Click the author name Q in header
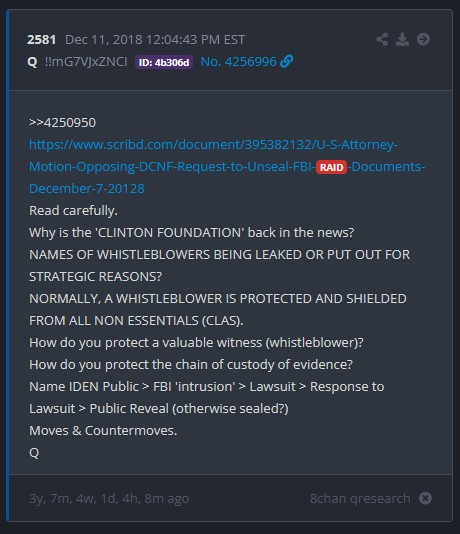The image size is (460, 534). click(32, 62)
